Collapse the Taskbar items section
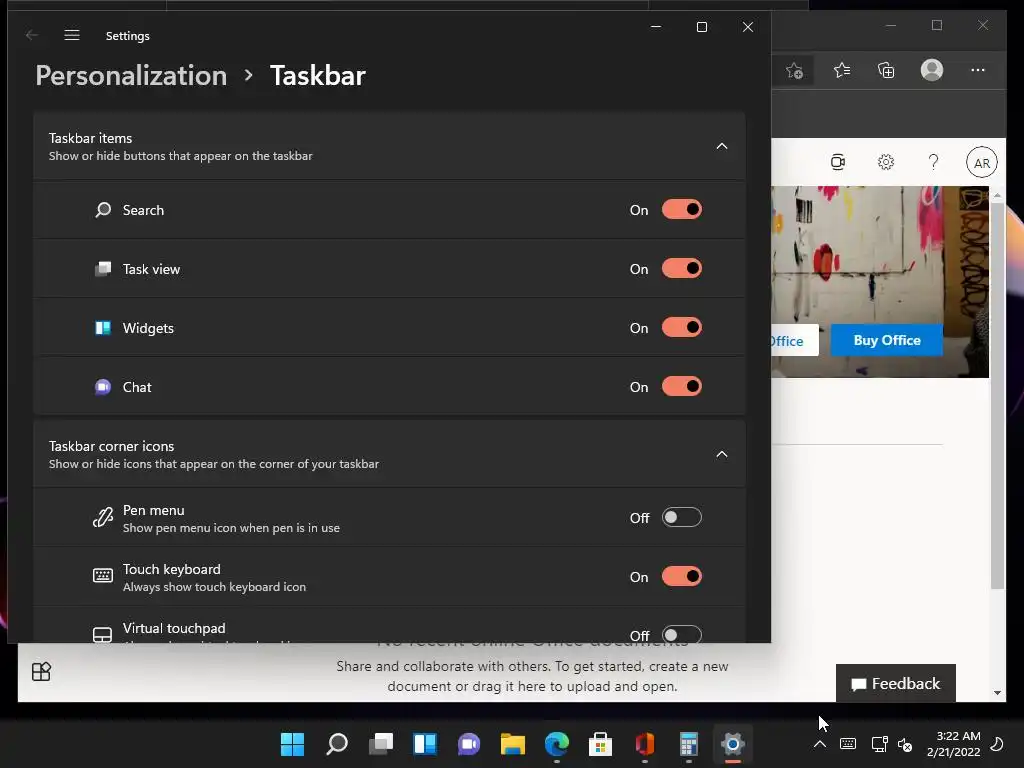Image resolution: width=1024 pixels, height=768 pixels. click(x=722, y=146)
